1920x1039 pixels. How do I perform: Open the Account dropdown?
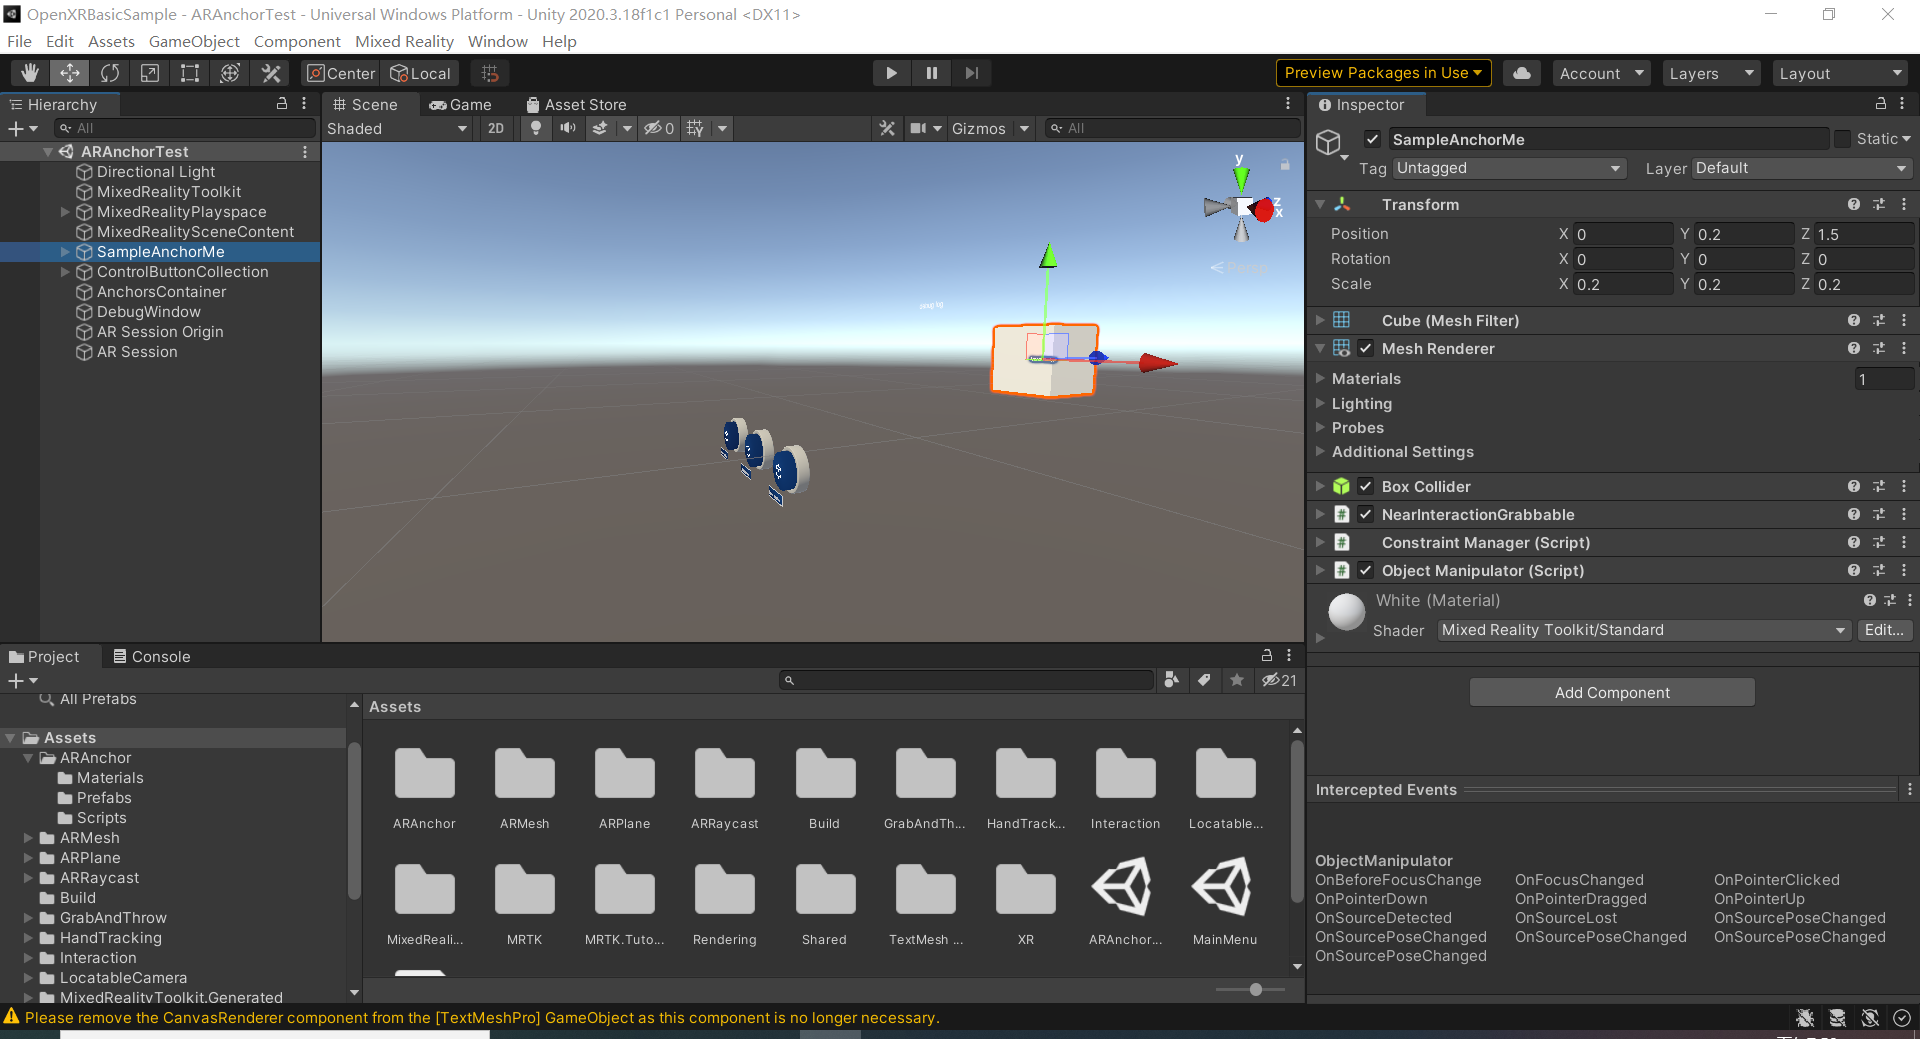[1602, 73]
